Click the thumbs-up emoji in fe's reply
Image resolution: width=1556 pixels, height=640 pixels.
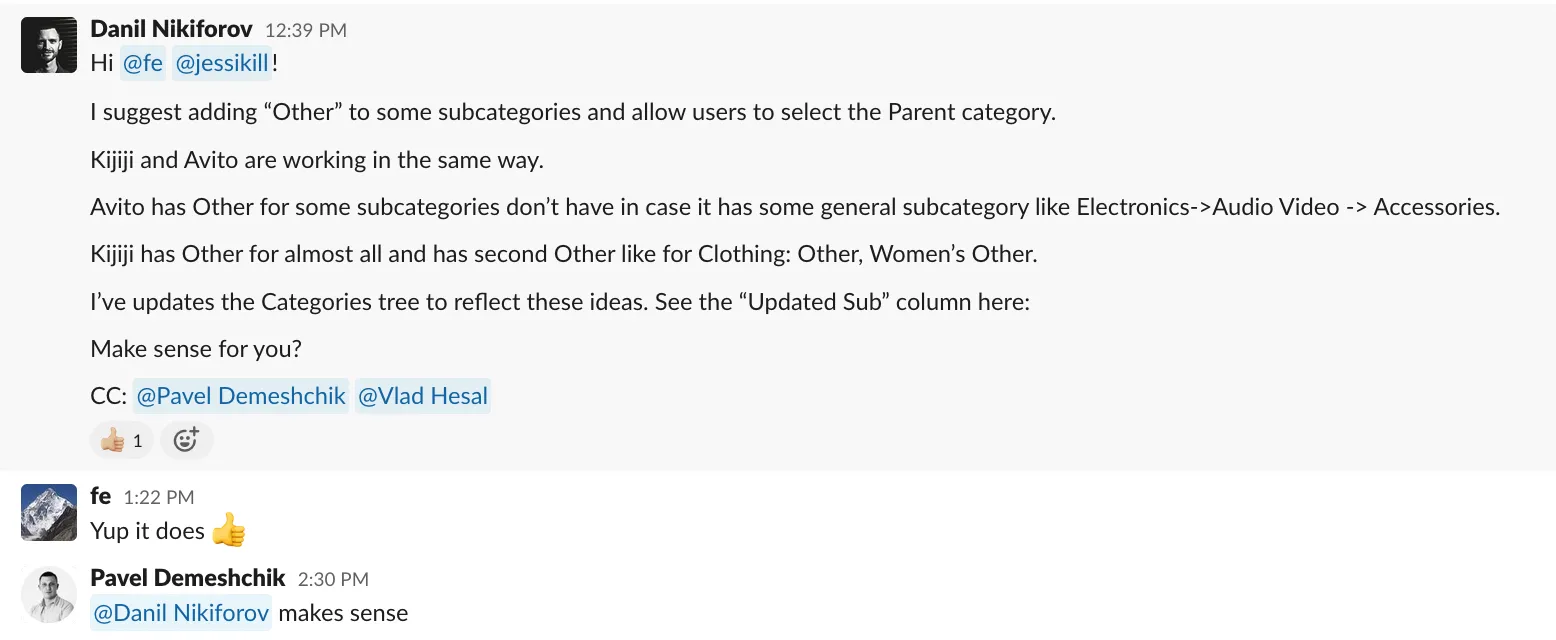[x=229, y=530]
